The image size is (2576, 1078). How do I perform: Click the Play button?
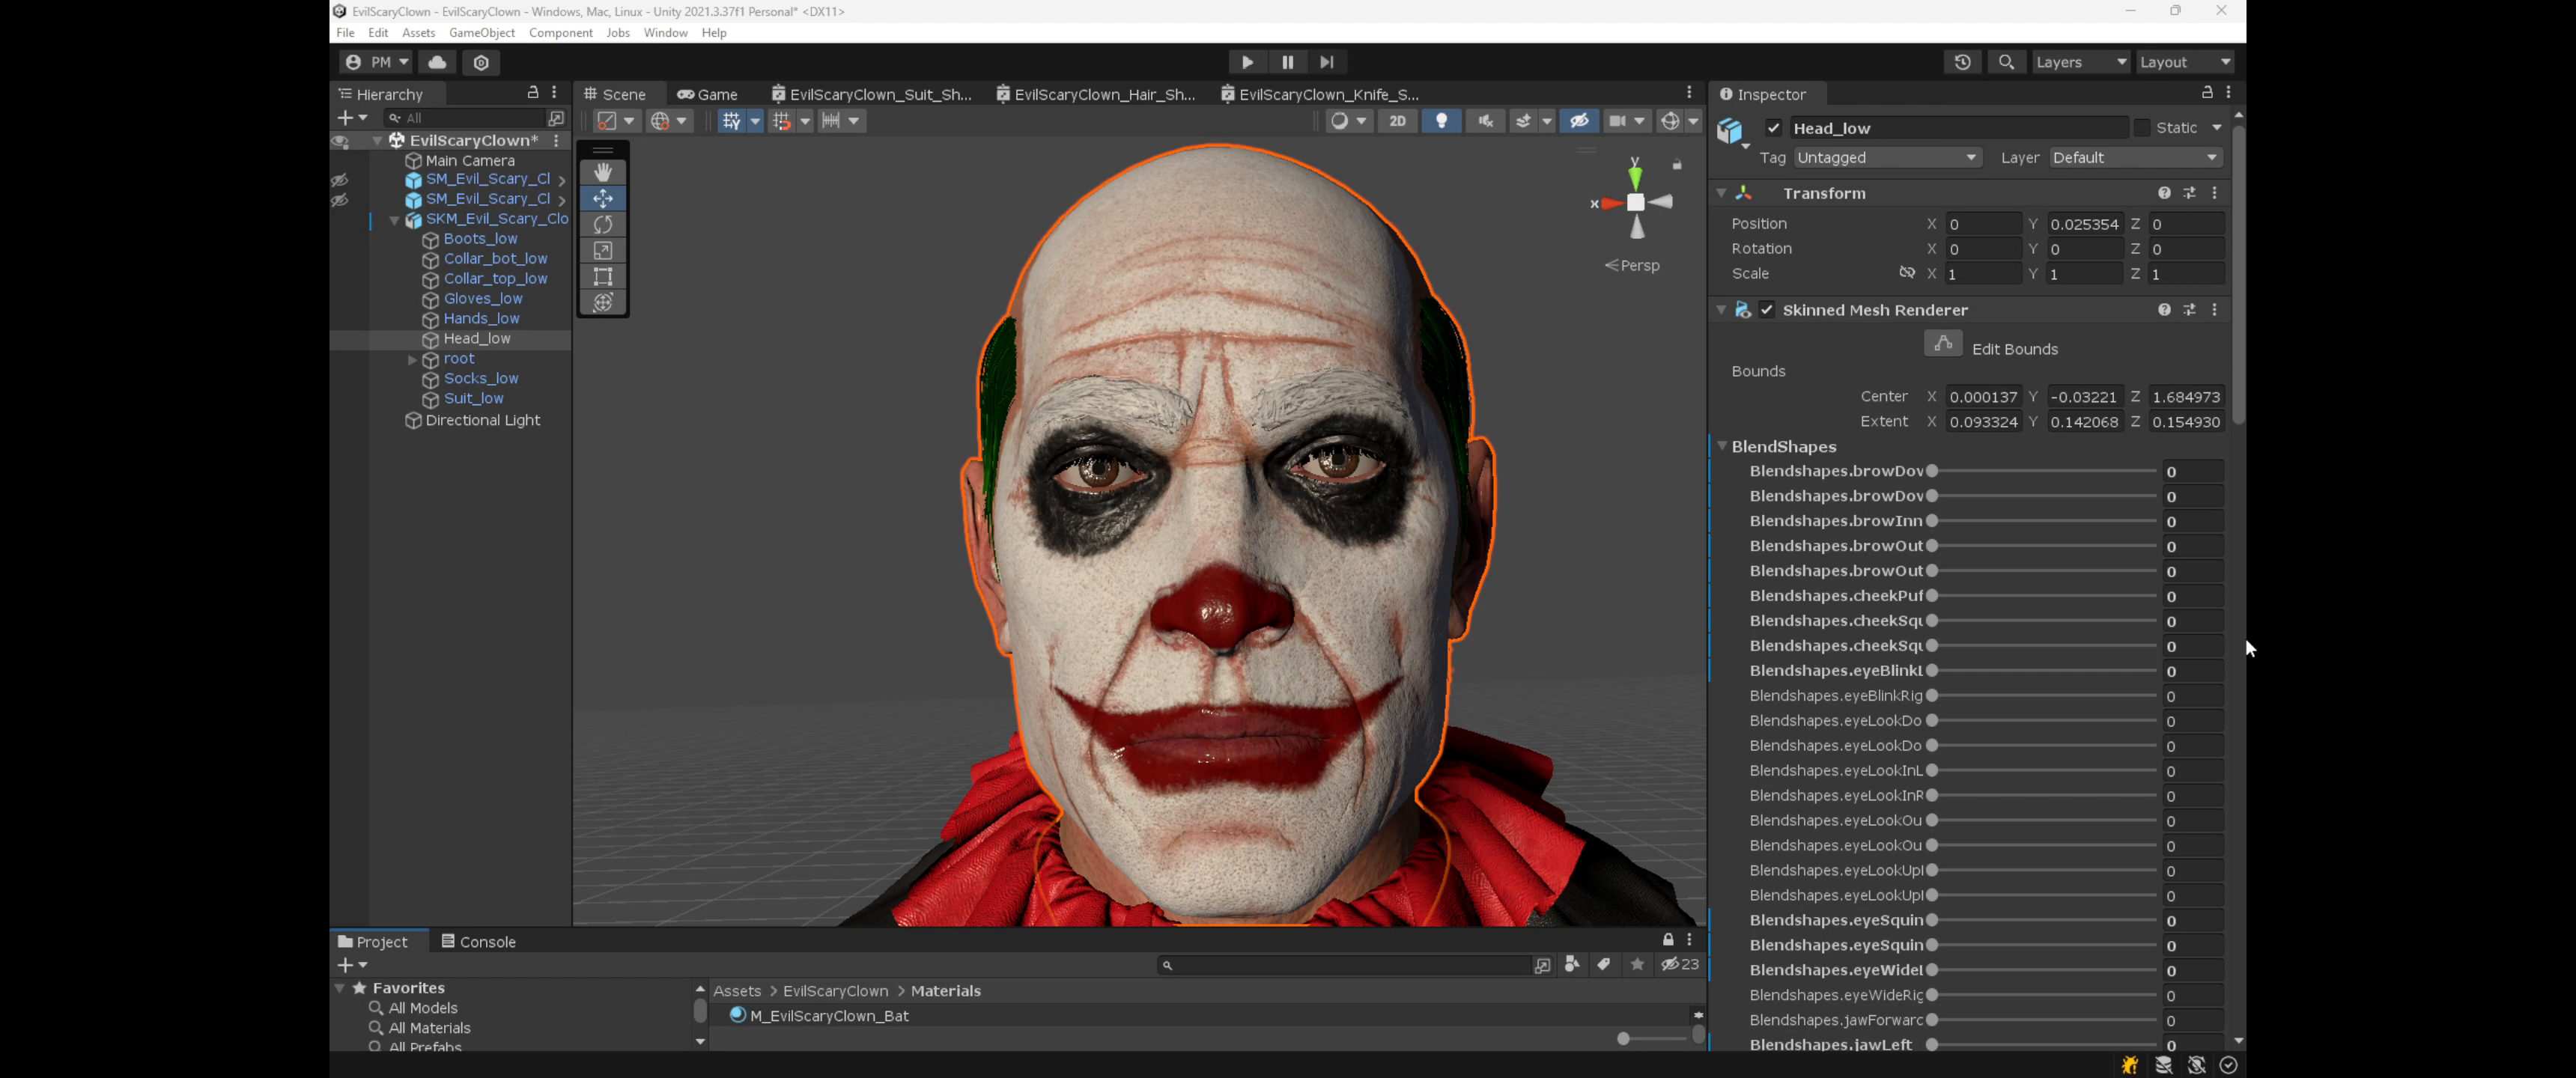coord(1247,62)
